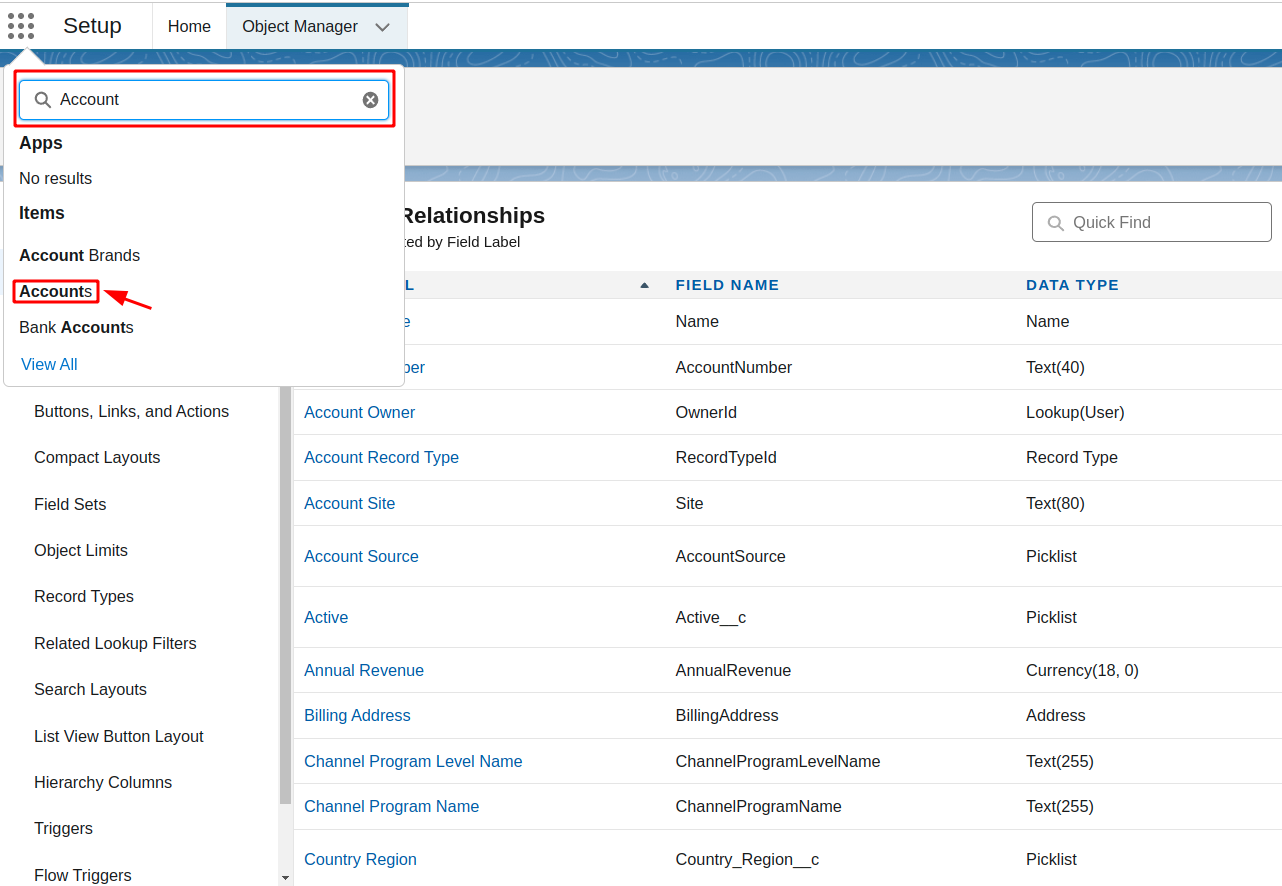Open Compact Layouts section
This screenshot has width=1282, height=886.
pos(97,457)
